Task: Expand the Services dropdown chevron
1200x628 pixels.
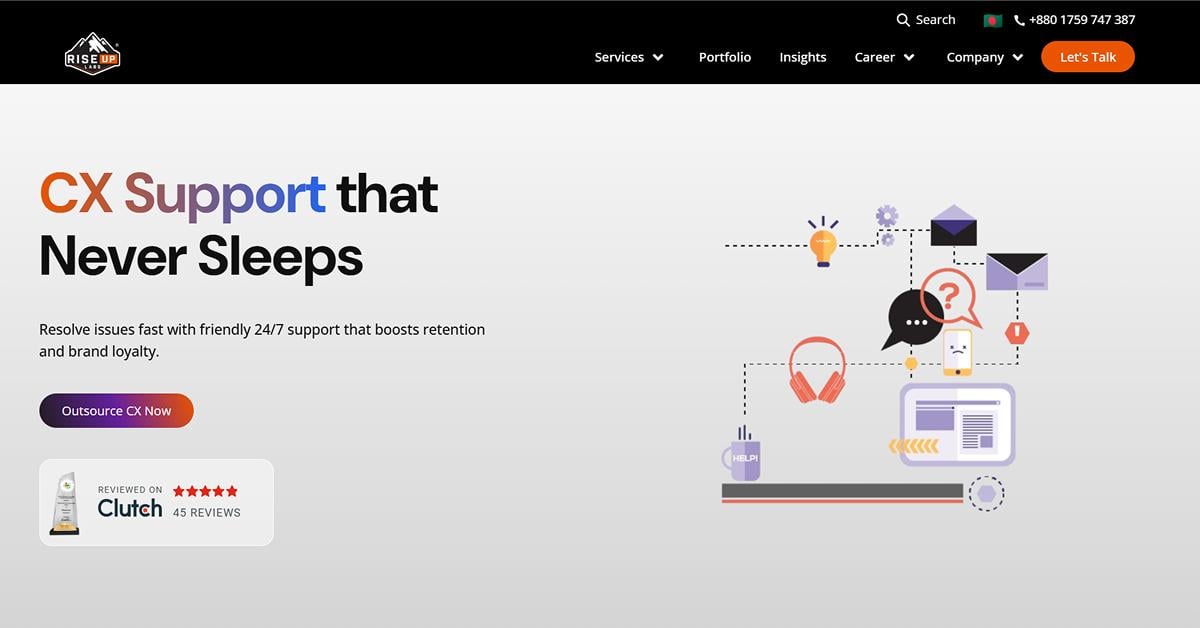Action: point(658,58)
